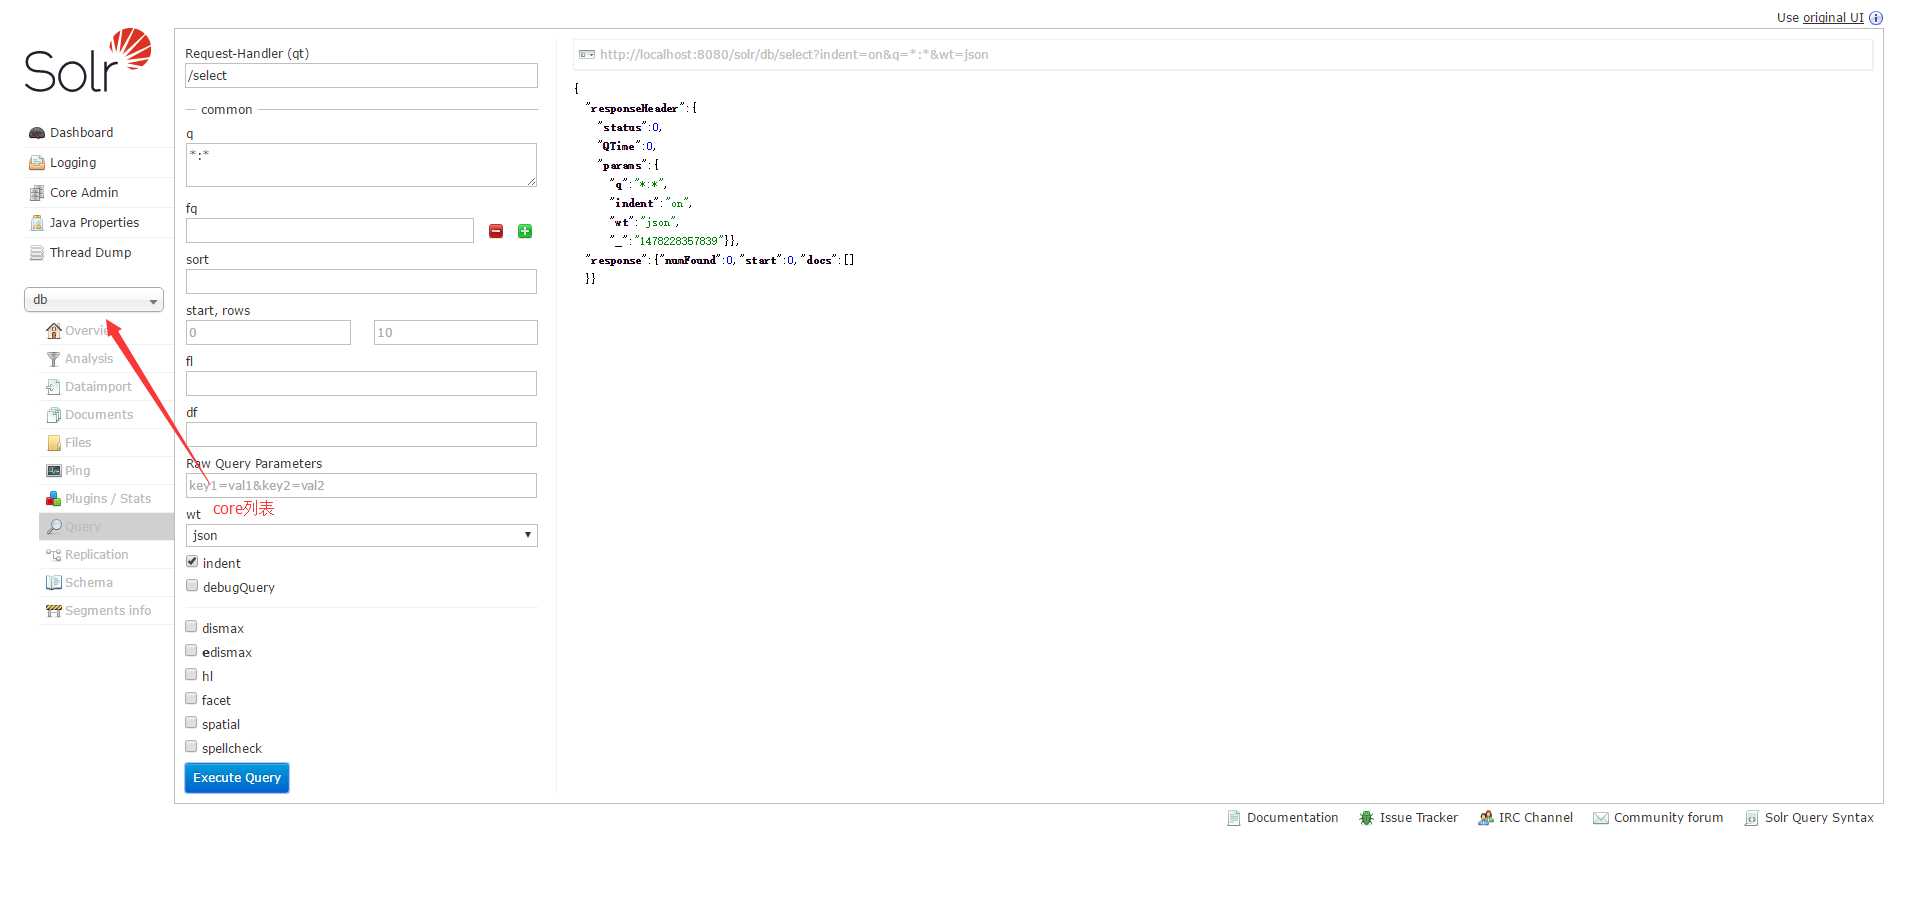Viewport: 1906px width, 908px height.
Task: Open the Thread Dump menu item
Action: click(x=91, y=253)
